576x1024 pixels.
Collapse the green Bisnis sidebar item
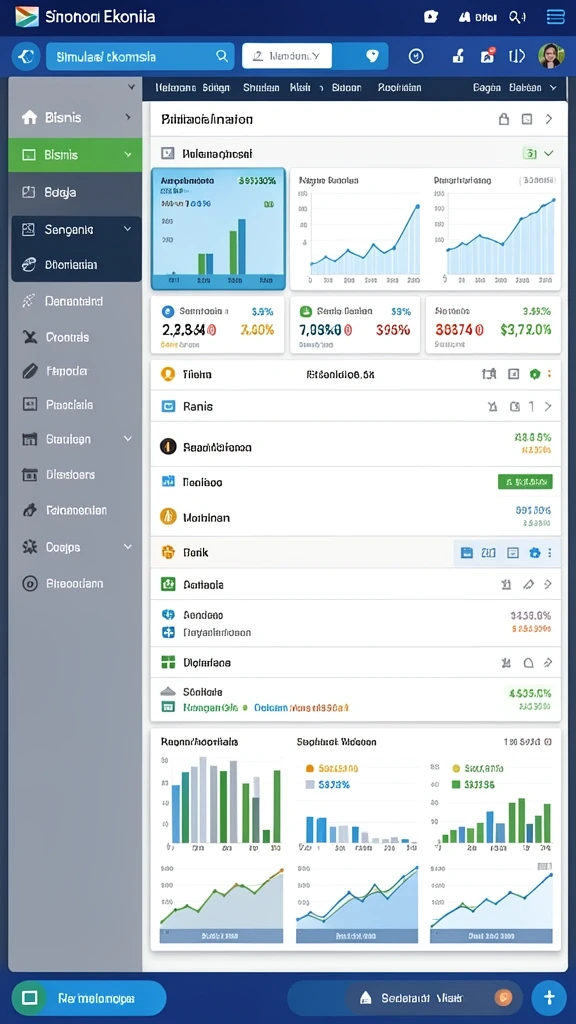point(127,155)
